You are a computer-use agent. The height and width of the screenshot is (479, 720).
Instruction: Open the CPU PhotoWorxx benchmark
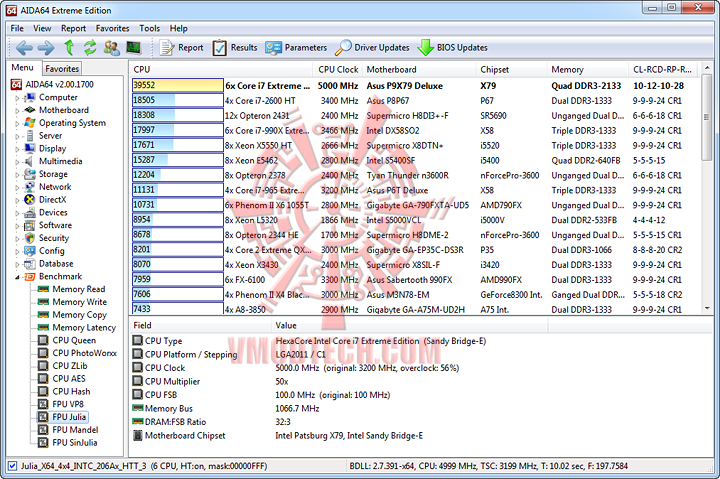coord(84,353)
